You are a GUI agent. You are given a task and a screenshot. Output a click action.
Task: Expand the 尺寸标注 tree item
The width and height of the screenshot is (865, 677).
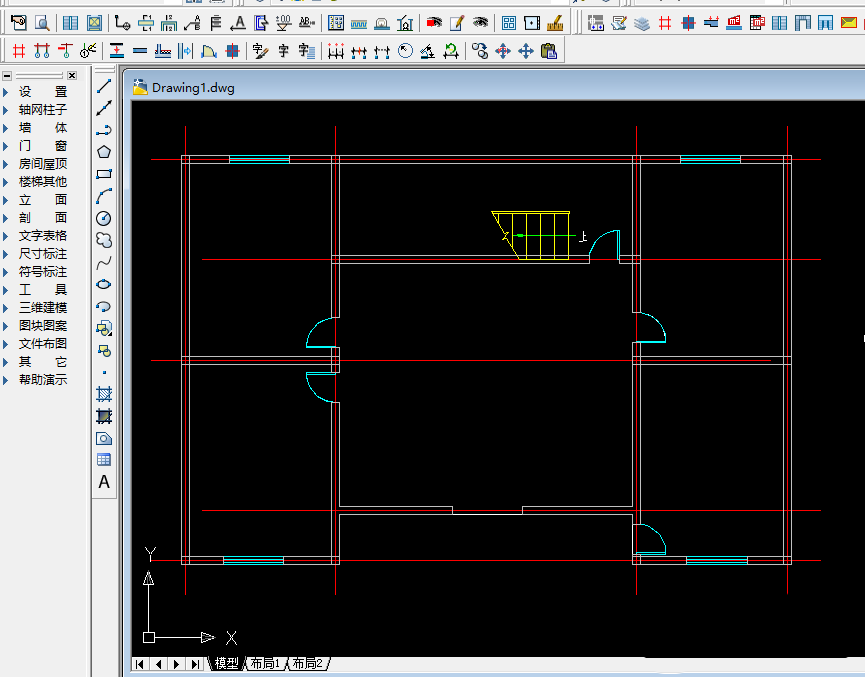pyautogui.click(x=42, y=254)
